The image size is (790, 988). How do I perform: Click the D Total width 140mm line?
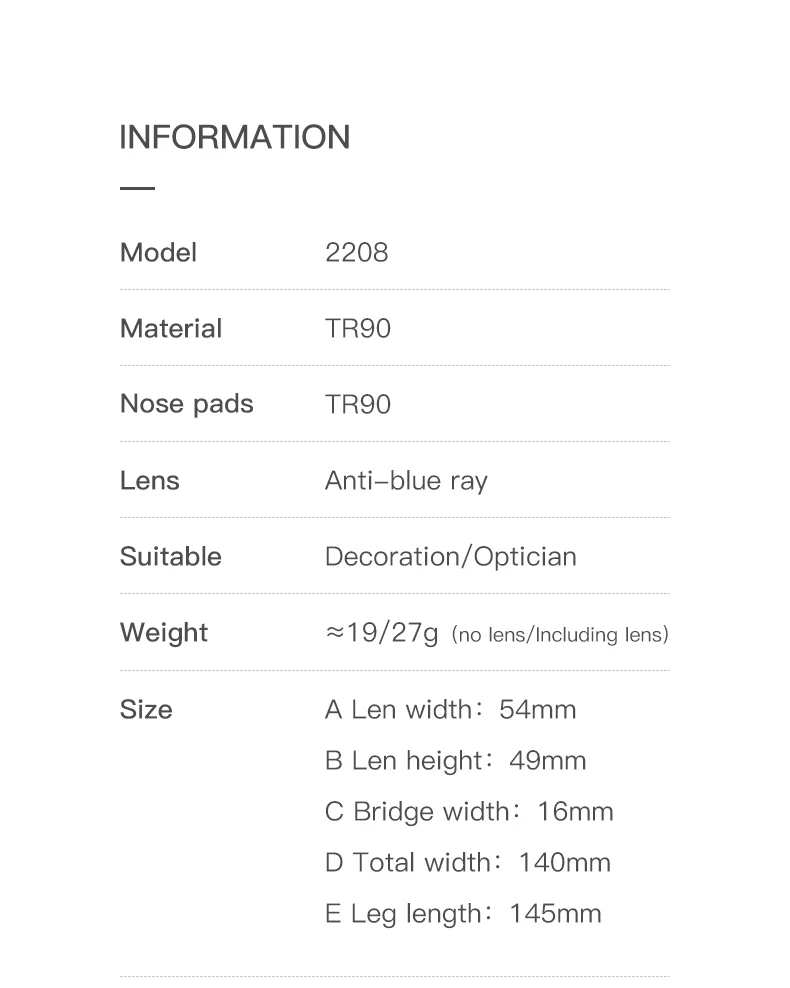click(468, 863)
